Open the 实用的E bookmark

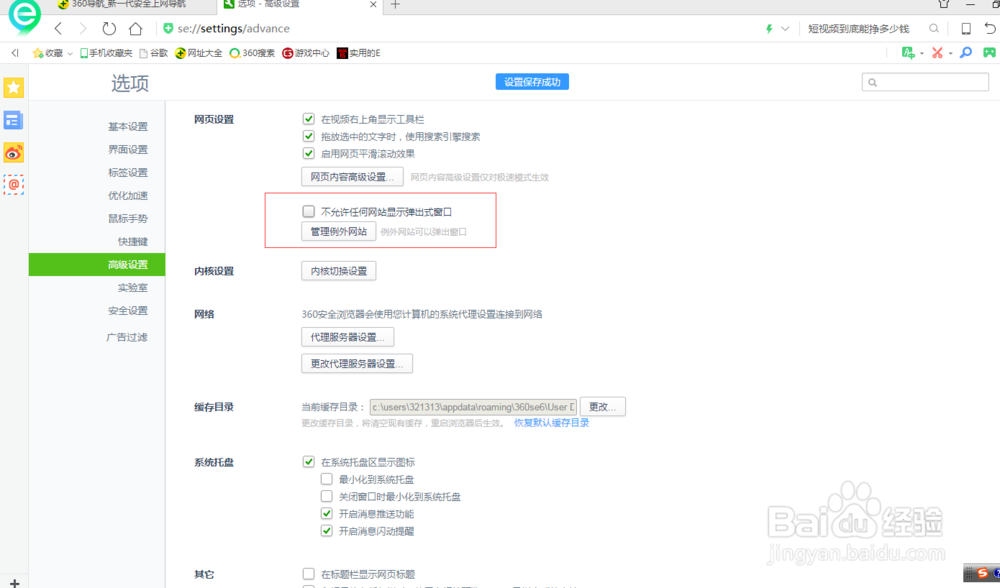coord(358,53)
